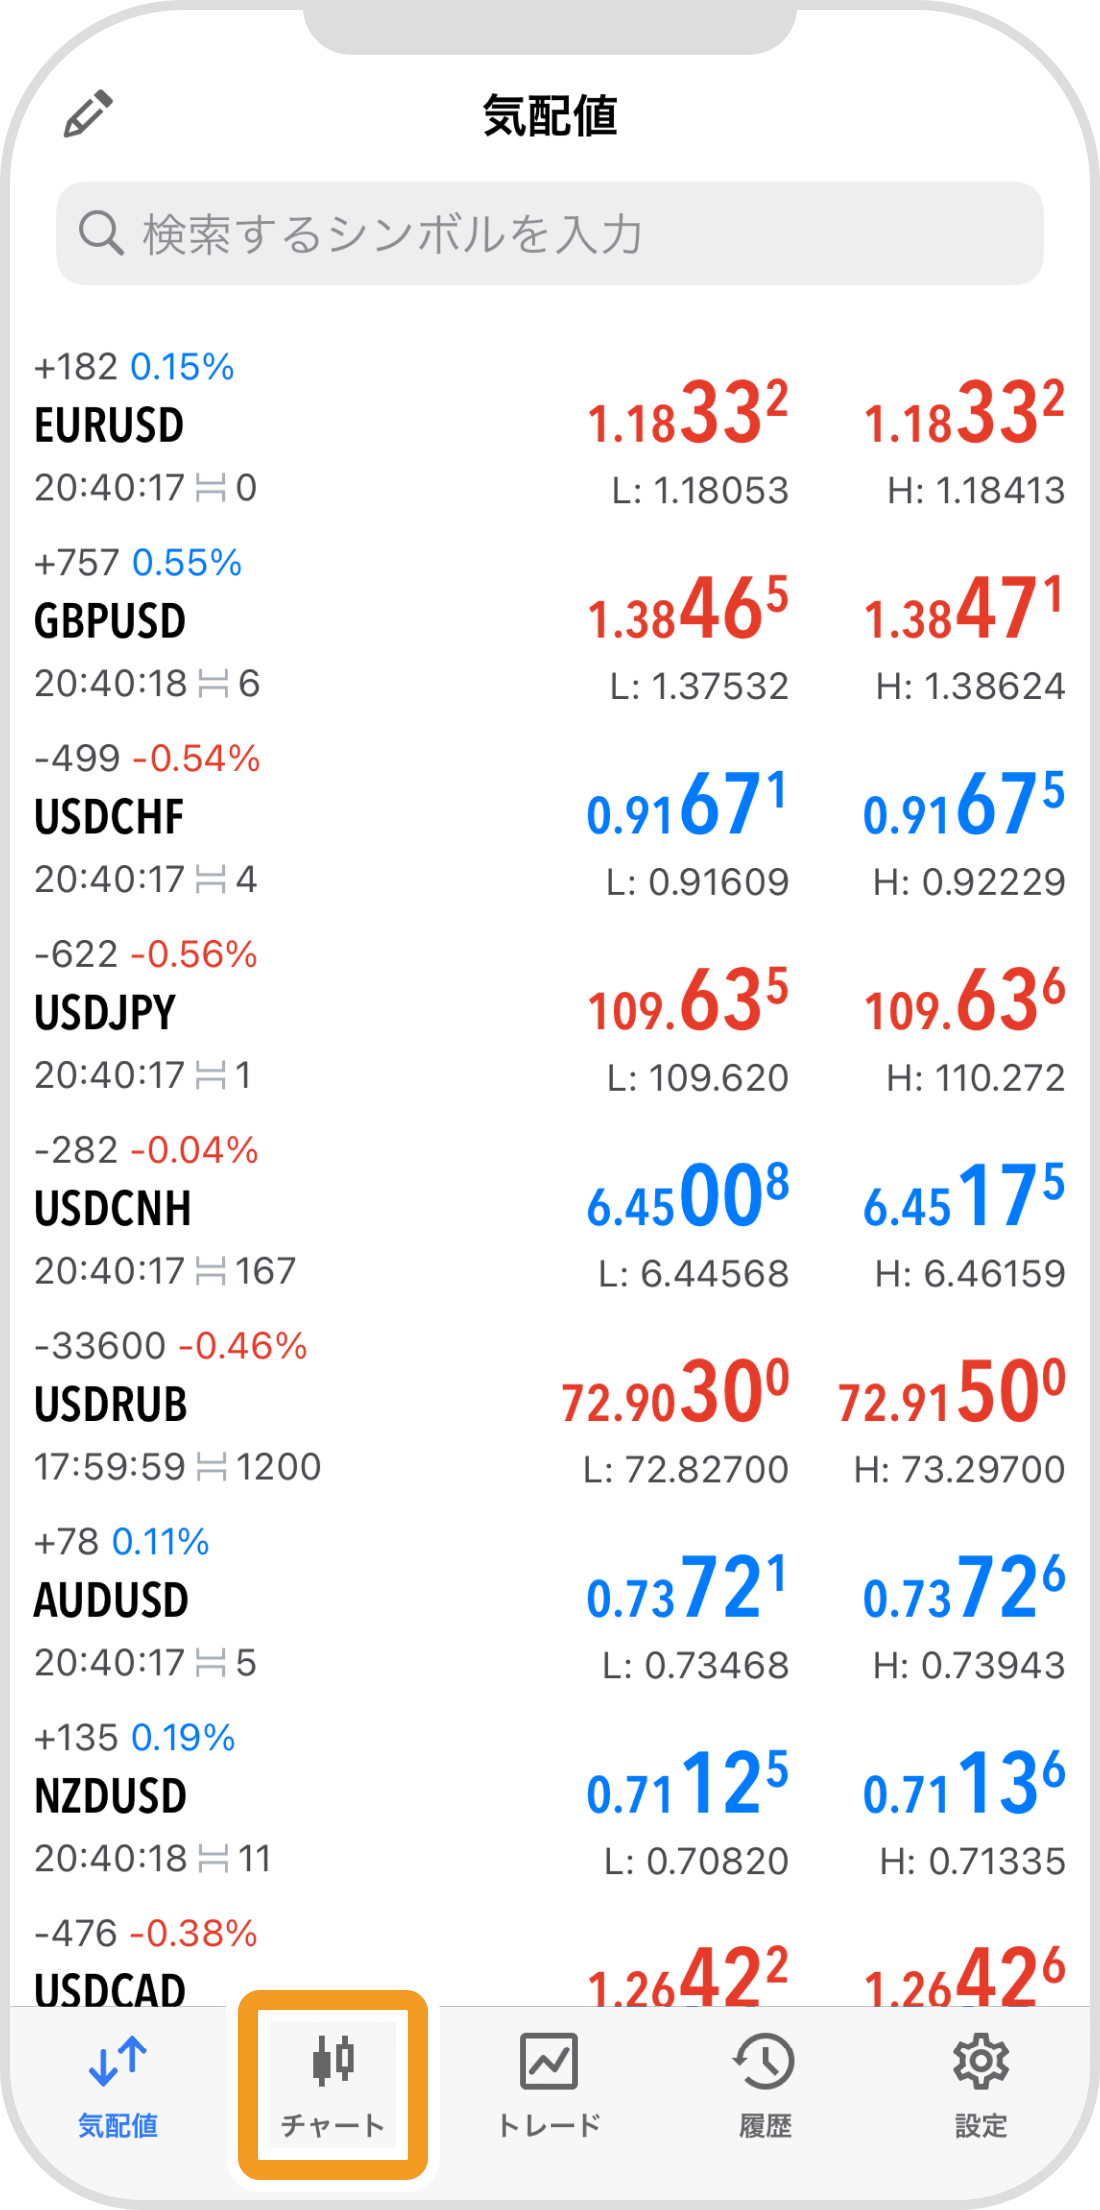Tap the magnifier search icon

click(x=101, y=233)
